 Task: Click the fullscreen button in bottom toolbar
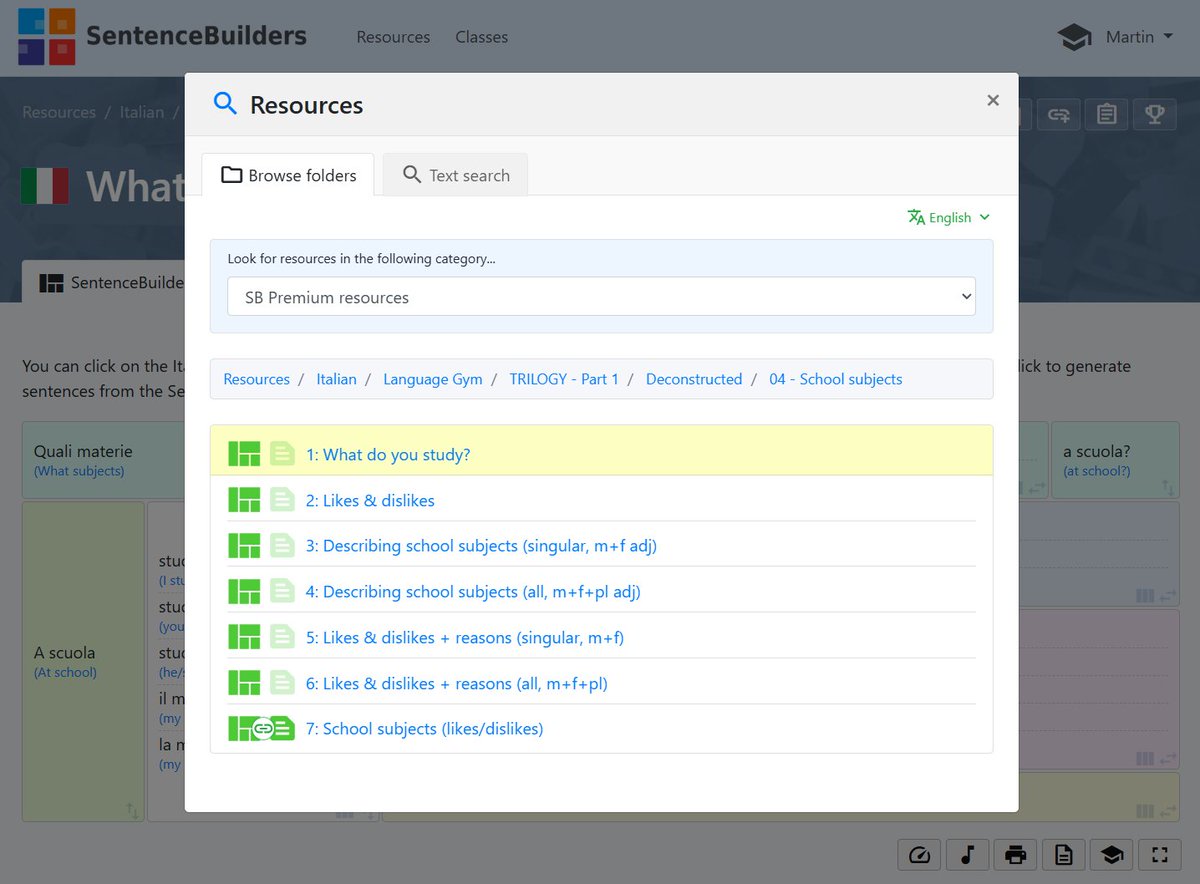click(x=1159, y=854)
